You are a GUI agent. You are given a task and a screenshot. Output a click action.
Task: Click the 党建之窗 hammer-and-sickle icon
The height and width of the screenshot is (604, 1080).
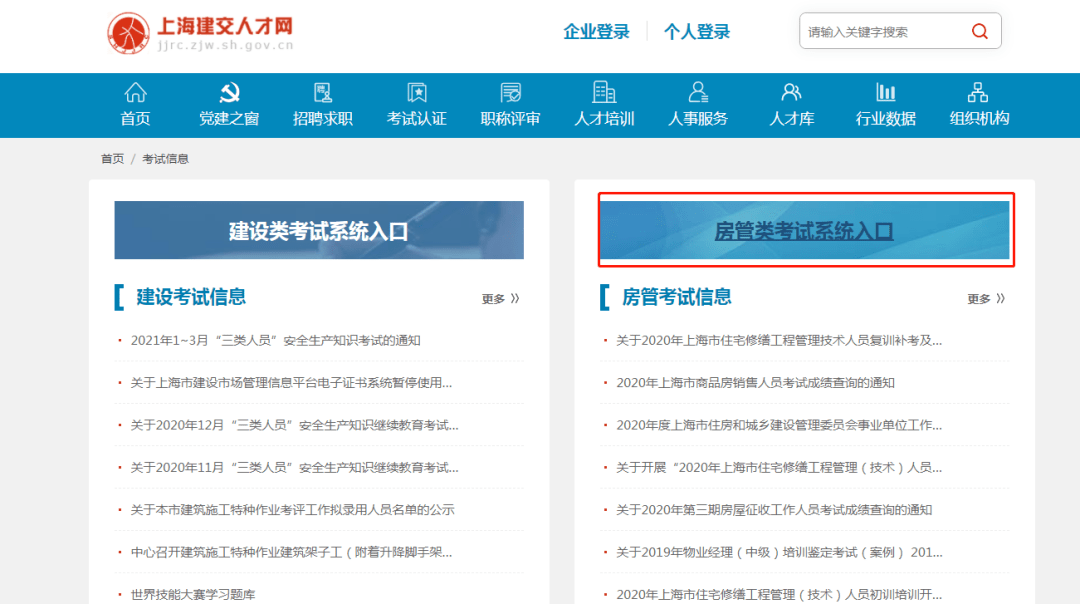coord(229,92)
